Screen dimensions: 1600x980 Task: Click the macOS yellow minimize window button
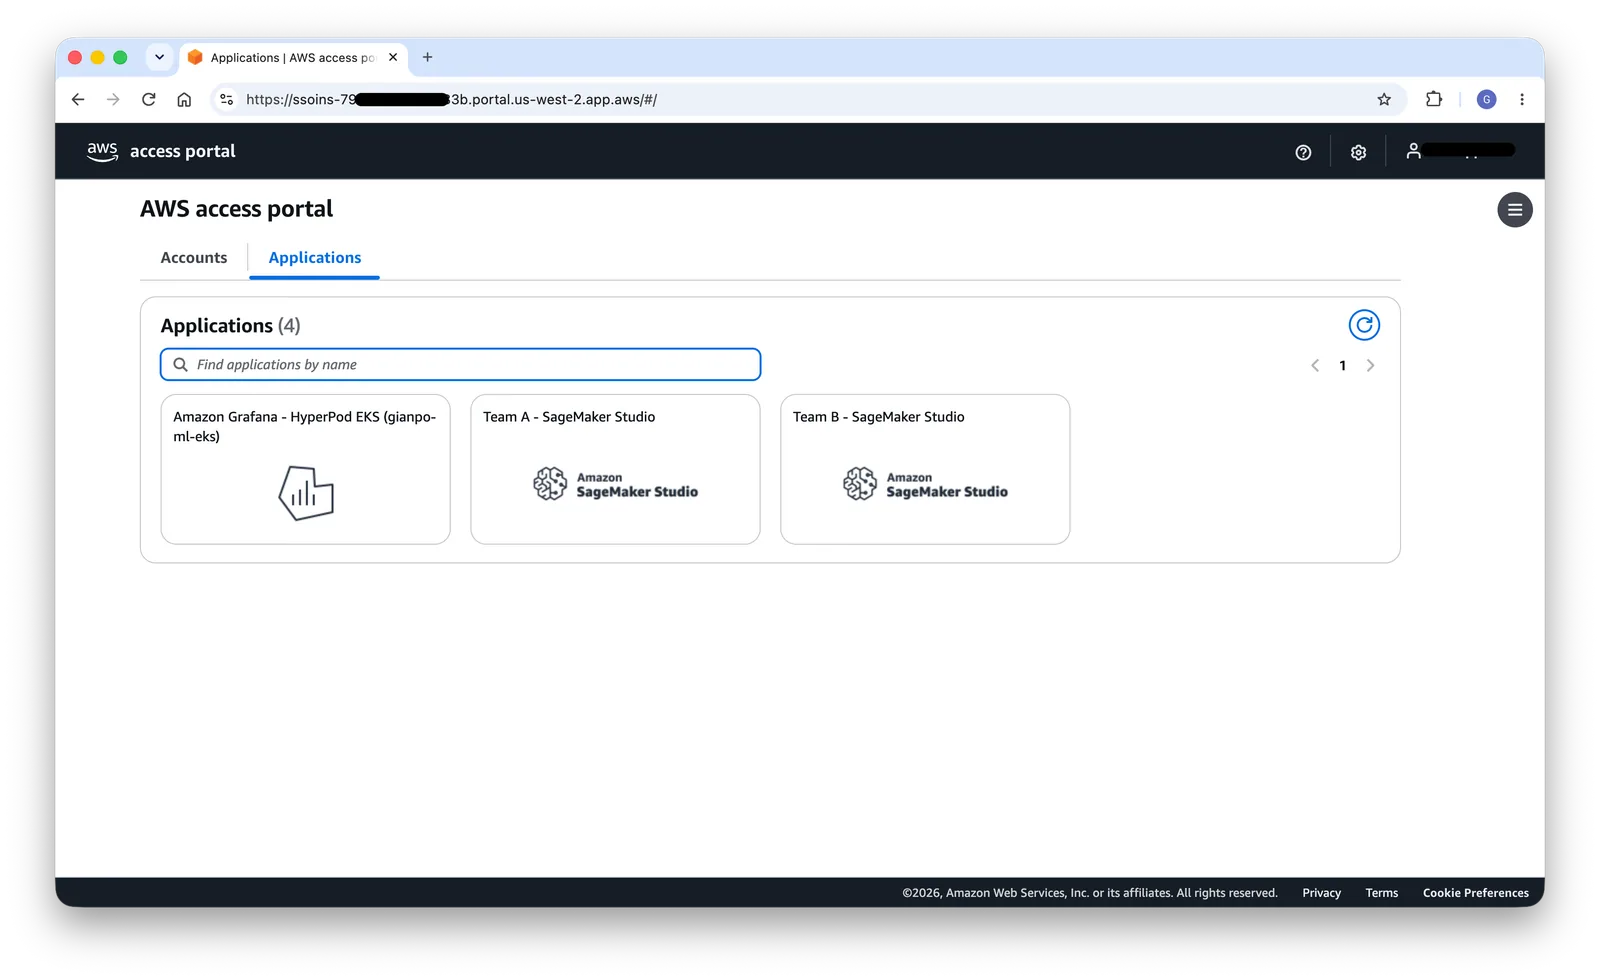pyautogui.click(x=97, y=57)
